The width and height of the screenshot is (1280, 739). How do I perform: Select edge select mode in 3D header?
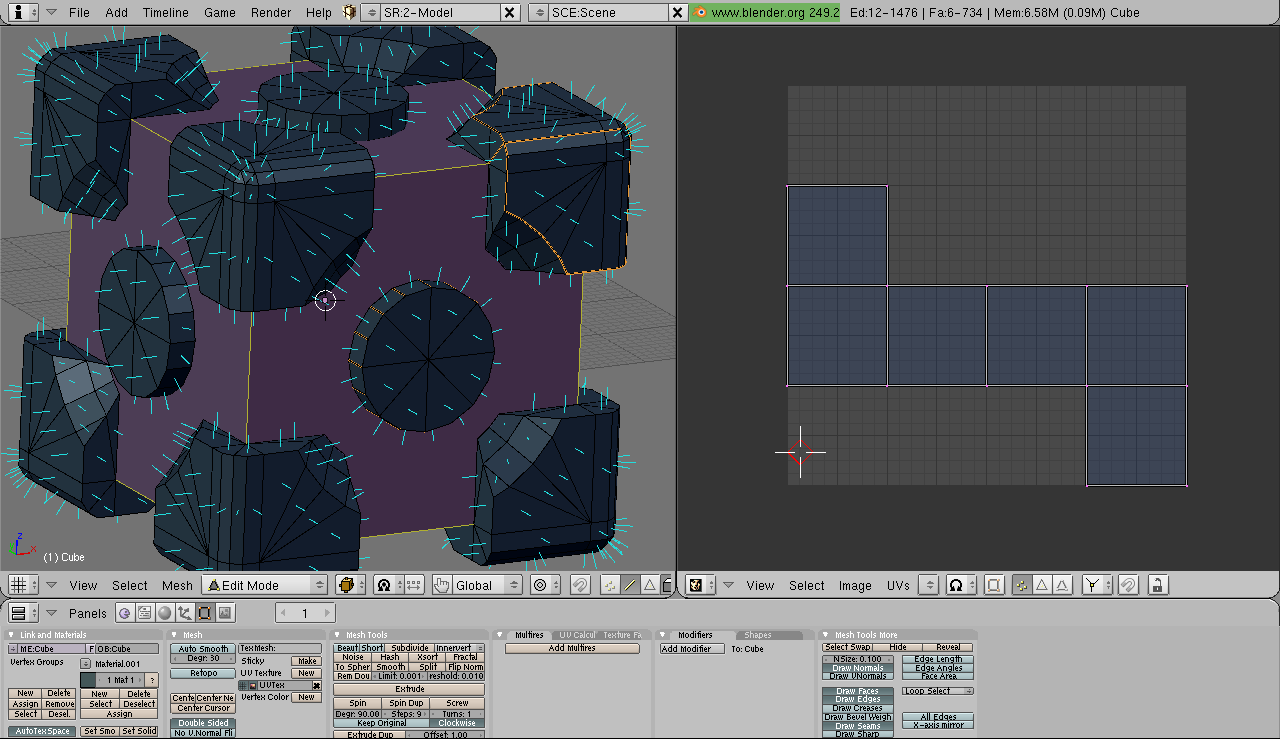(630, 585)
